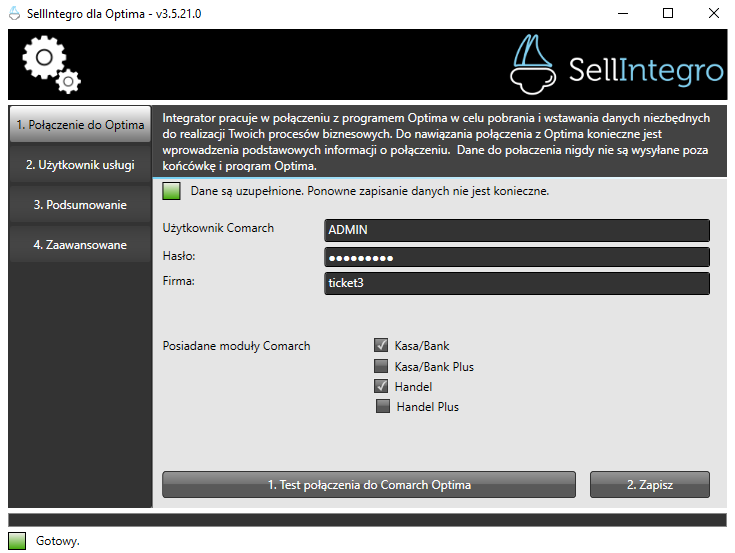Minimize the SellIntegro window
Screen dimensions: 735x553
pos(623,14)
